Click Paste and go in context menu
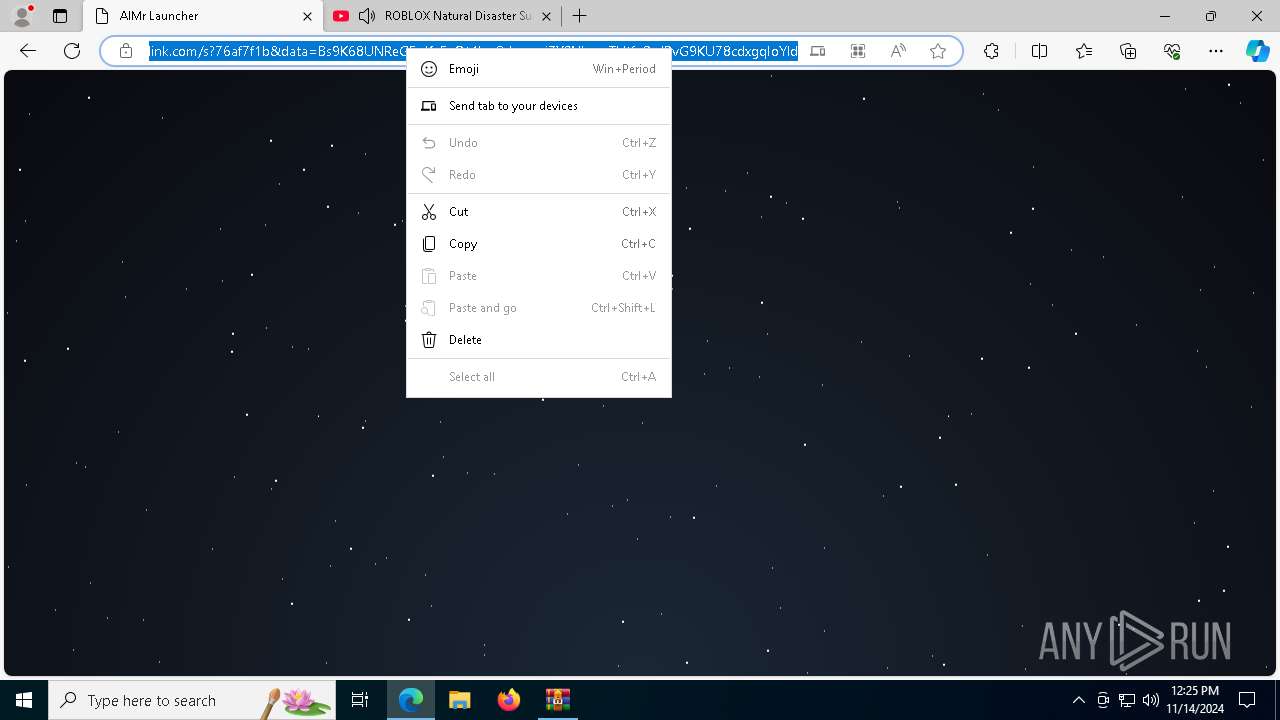The image size is (1280, 720). [x=539, y=308]
